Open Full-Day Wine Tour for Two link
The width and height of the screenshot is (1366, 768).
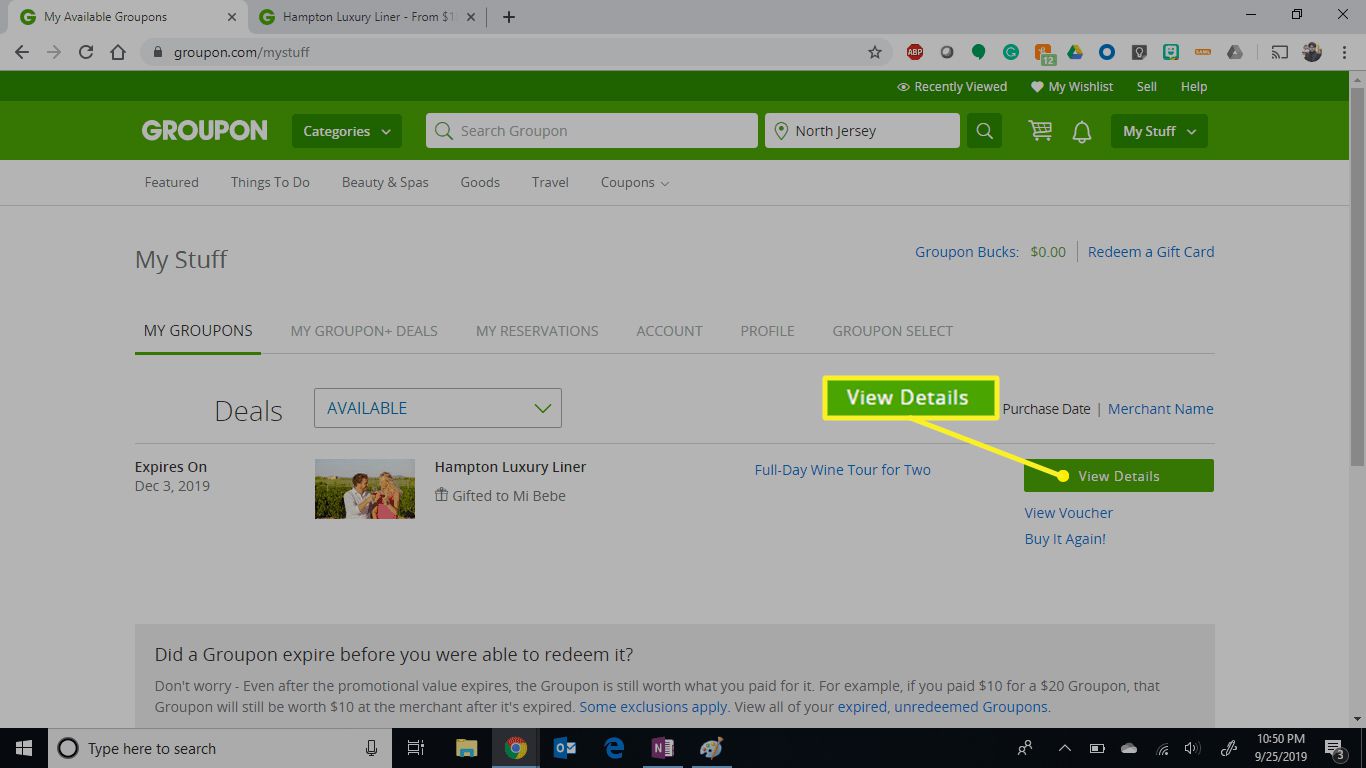(842, 469)
